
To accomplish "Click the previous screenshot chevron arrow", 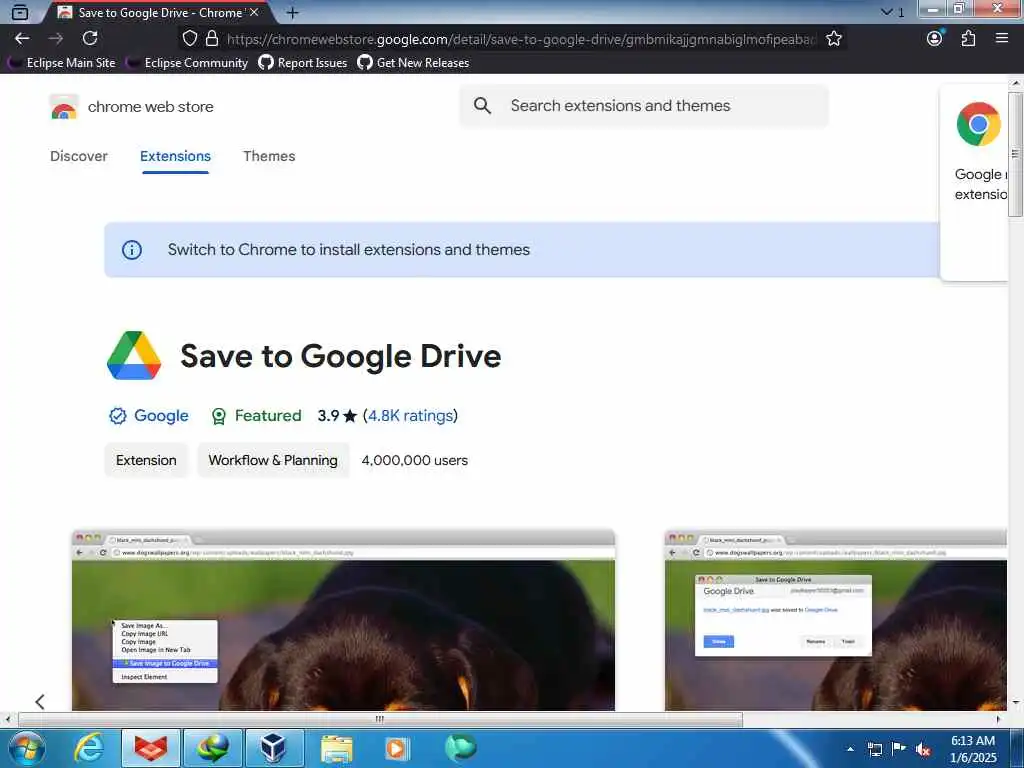I will (x=40, y=701).
